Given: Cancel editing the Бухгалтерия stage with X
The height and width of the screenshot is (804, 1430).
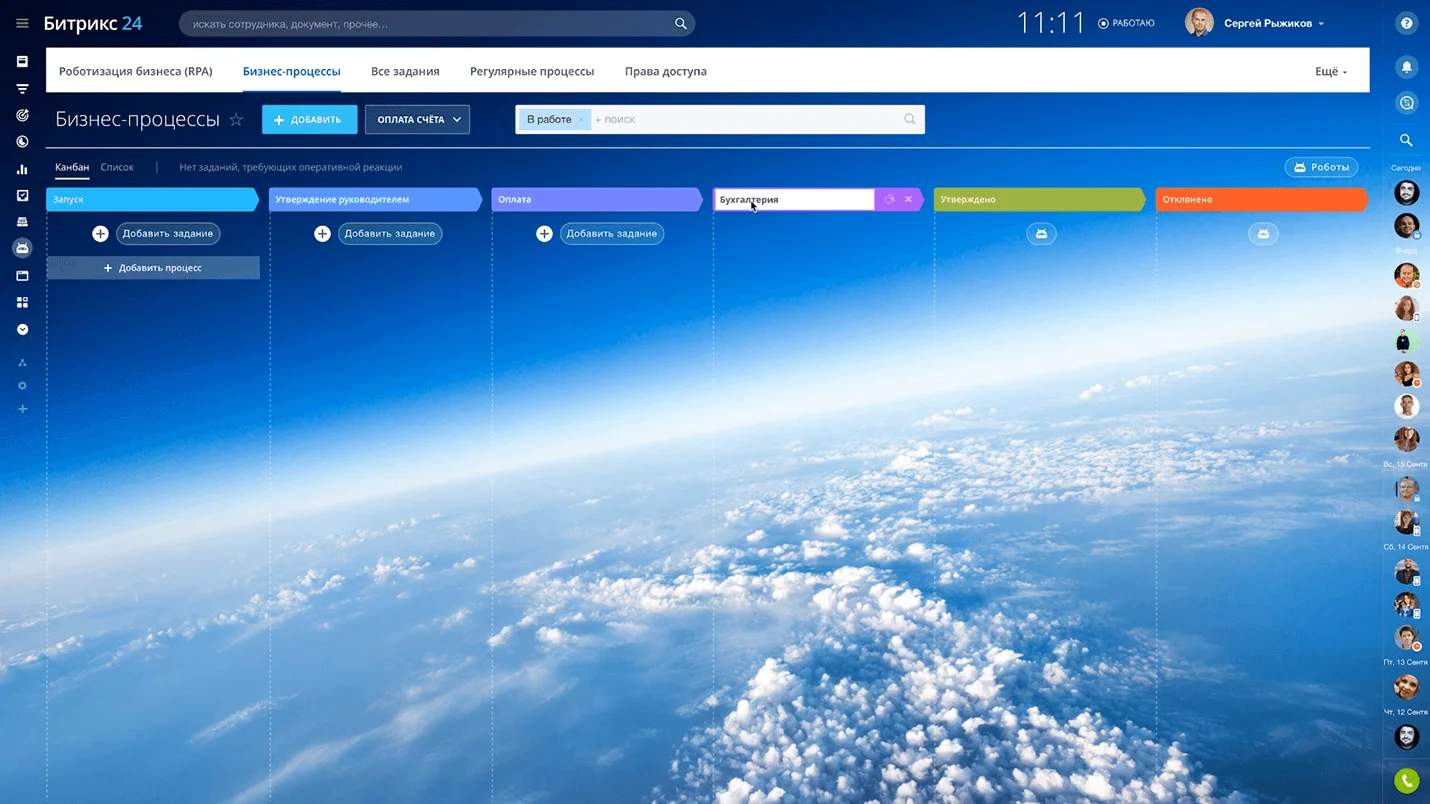Looking at the screenshot, I should click(908, 200).
